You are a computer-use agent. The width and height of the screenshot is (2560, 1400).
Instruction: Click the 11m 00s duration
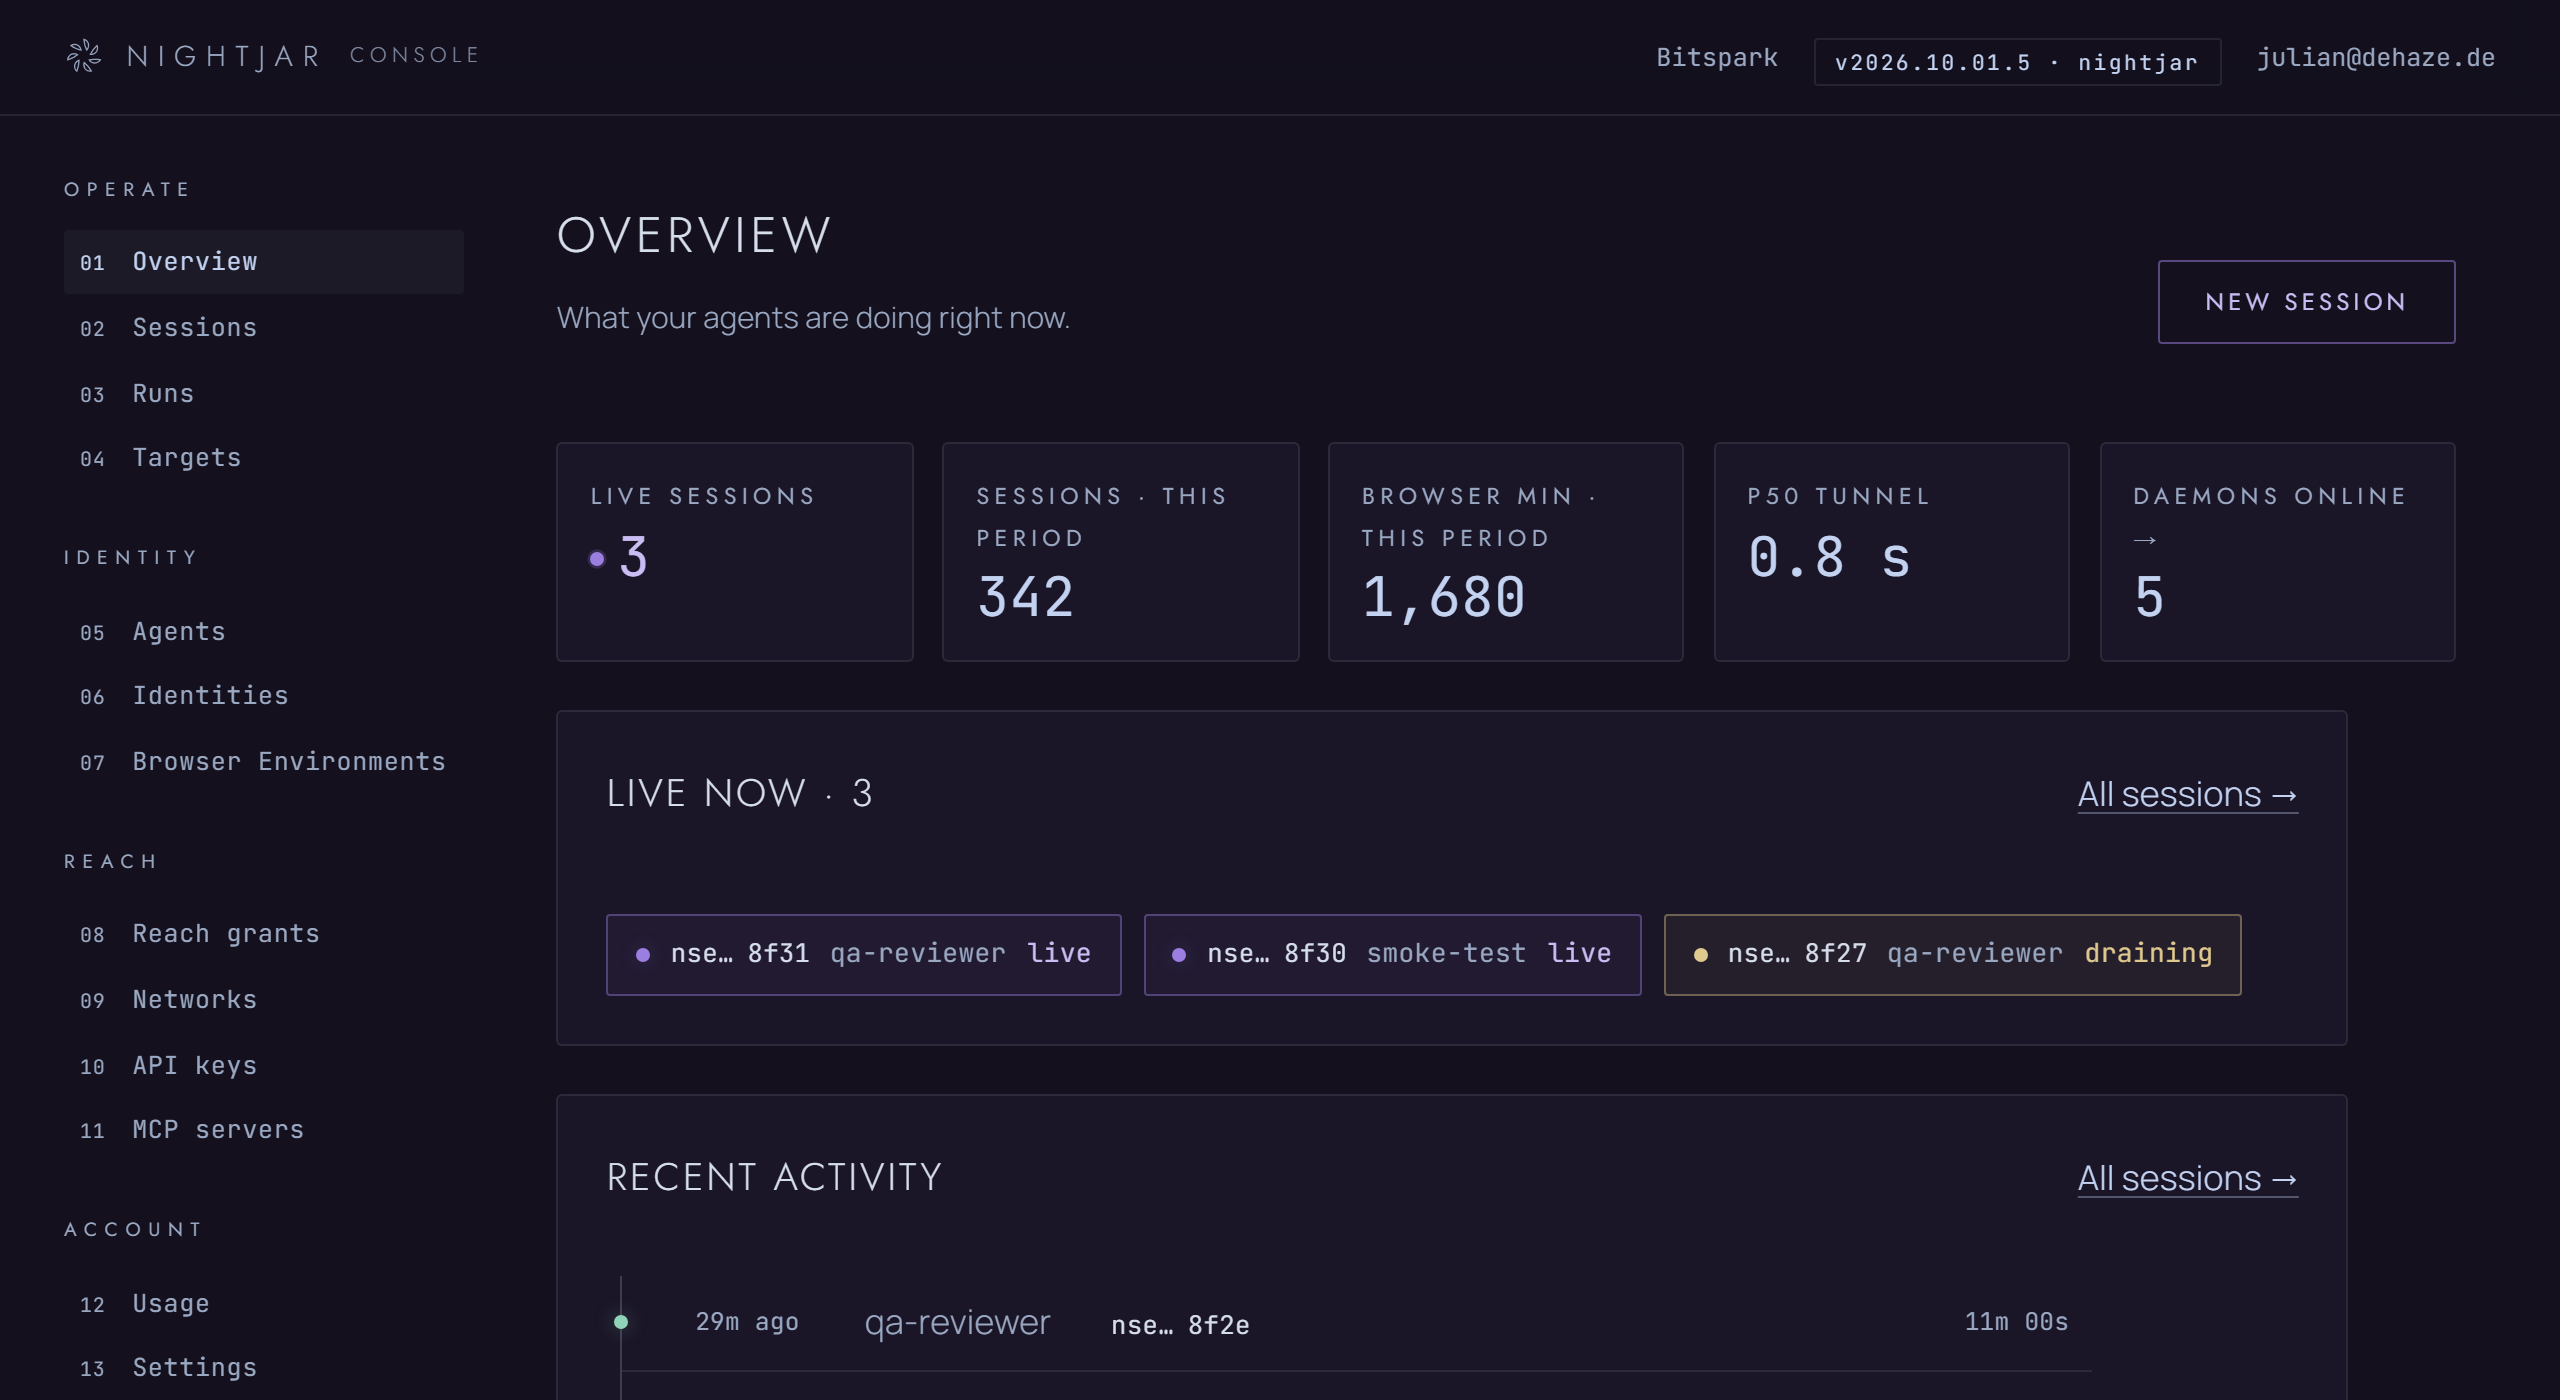(2016, 1322)
